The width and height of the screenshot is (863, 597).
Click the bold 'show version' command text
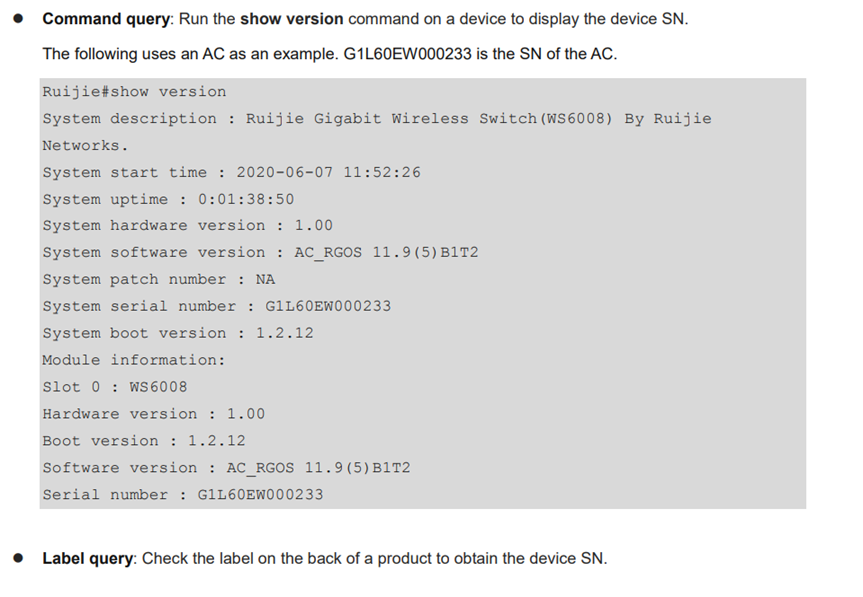pos(292,19)
